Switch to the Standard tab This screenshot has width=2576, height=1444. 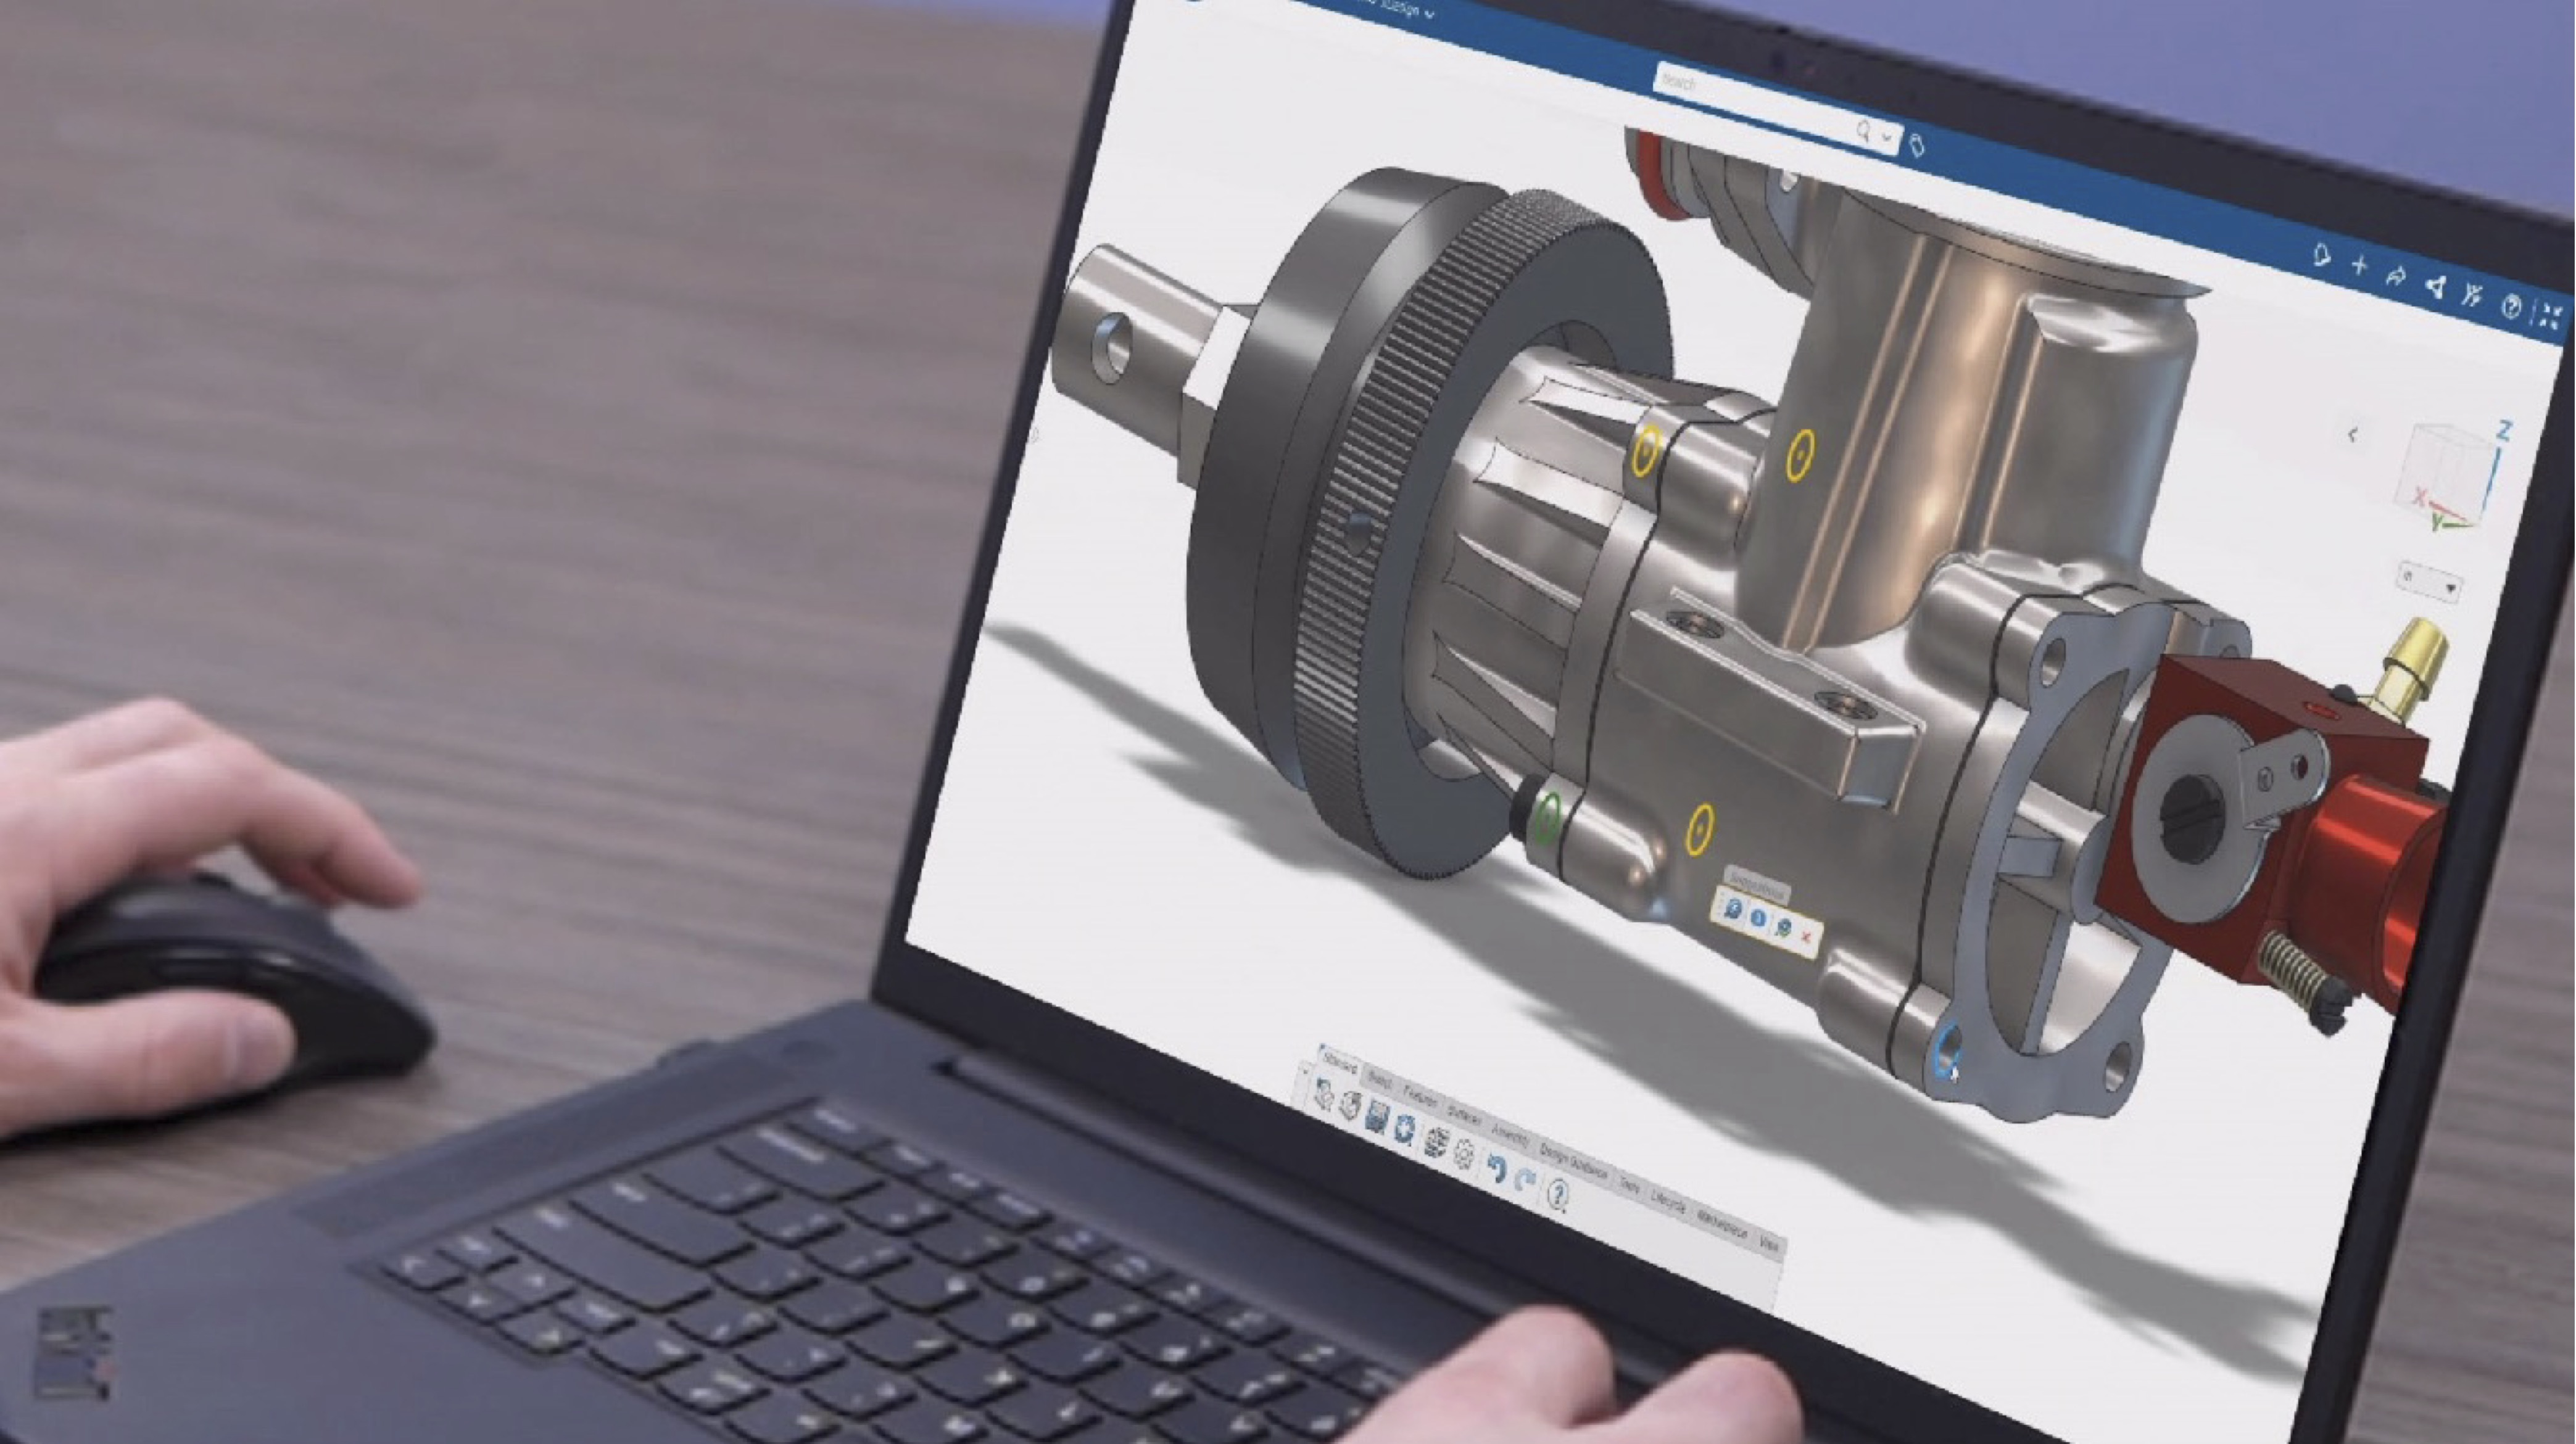[1341, 1063]
